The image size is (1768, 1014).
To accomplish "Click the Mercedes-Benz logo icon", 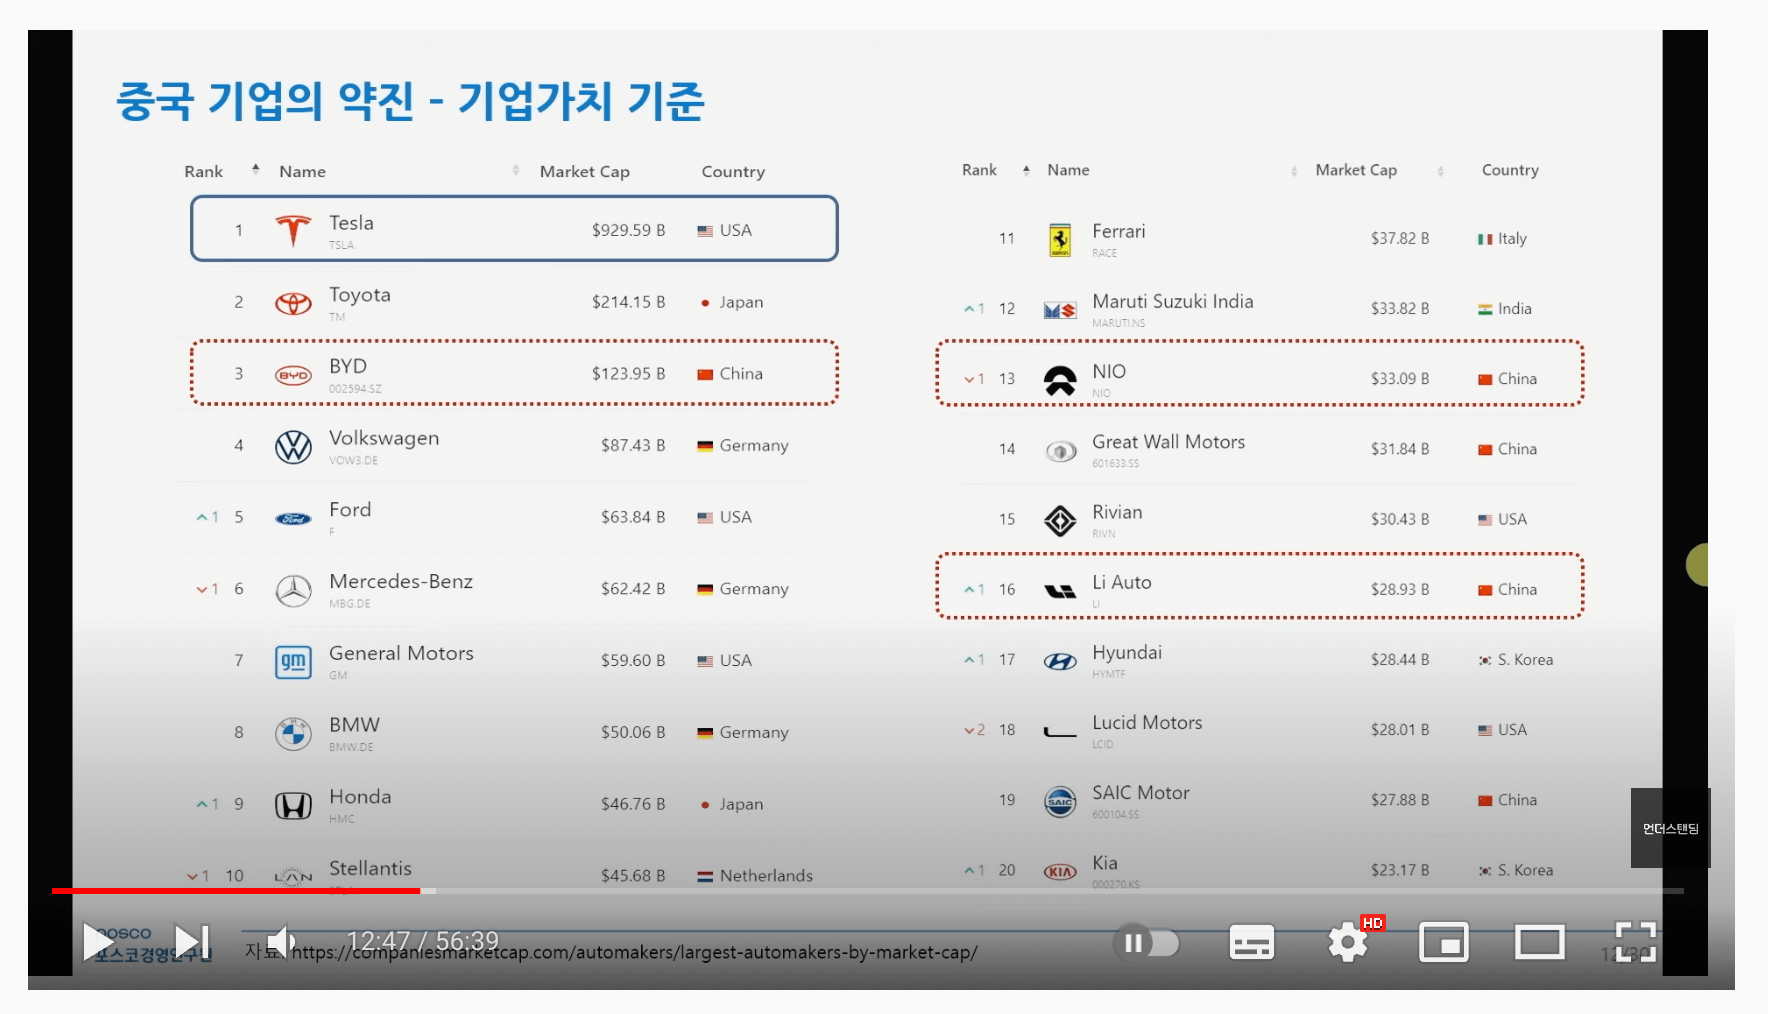I will click(293, 591).
